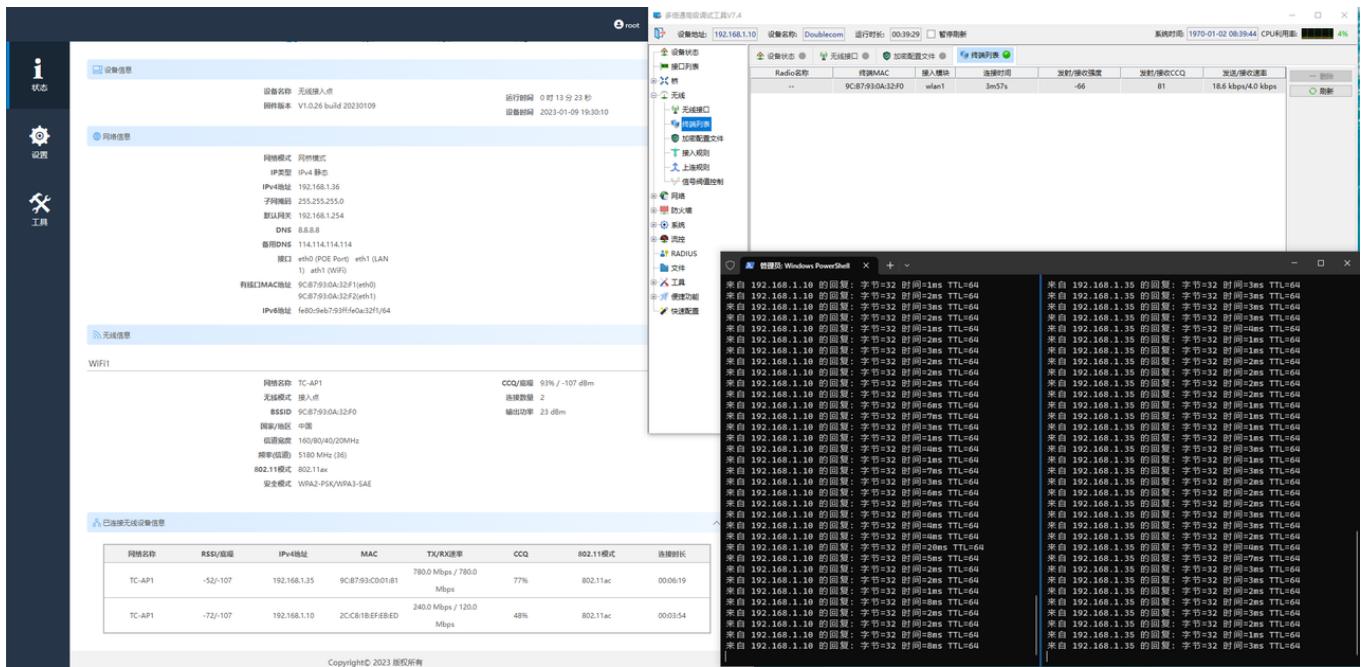This screenshot has width=1362, height=667.
Task: Collapse the 无线 tree node
Action: pos(653,94)
